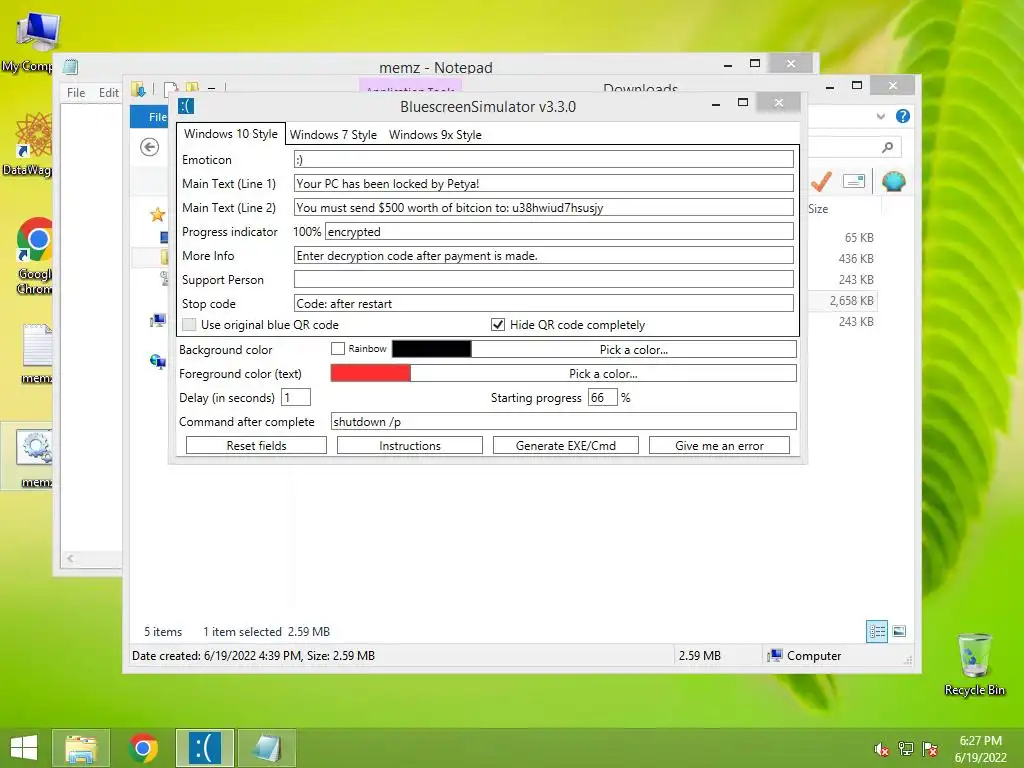The width and height of the screenshot is (1024, 768).
Task: Switch Explorer to large icons view
Action: pos(899,632)
